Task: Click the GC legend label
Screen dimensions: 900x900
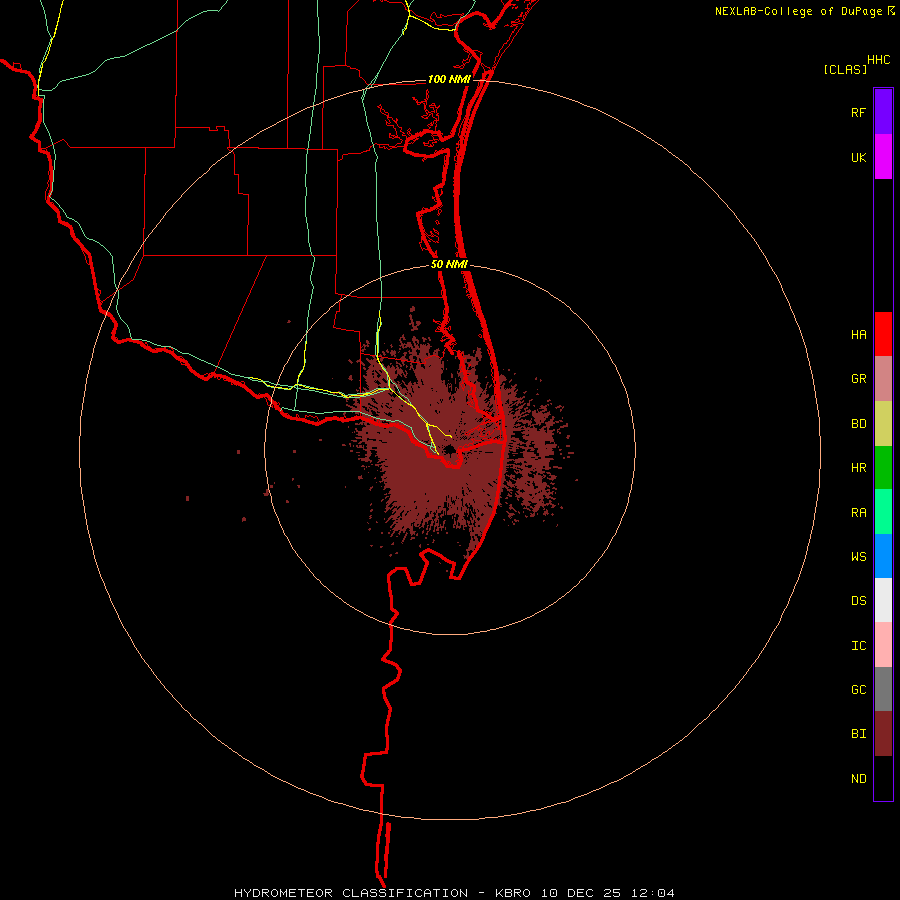Action: pyautogui.click(x=858, y=690)
